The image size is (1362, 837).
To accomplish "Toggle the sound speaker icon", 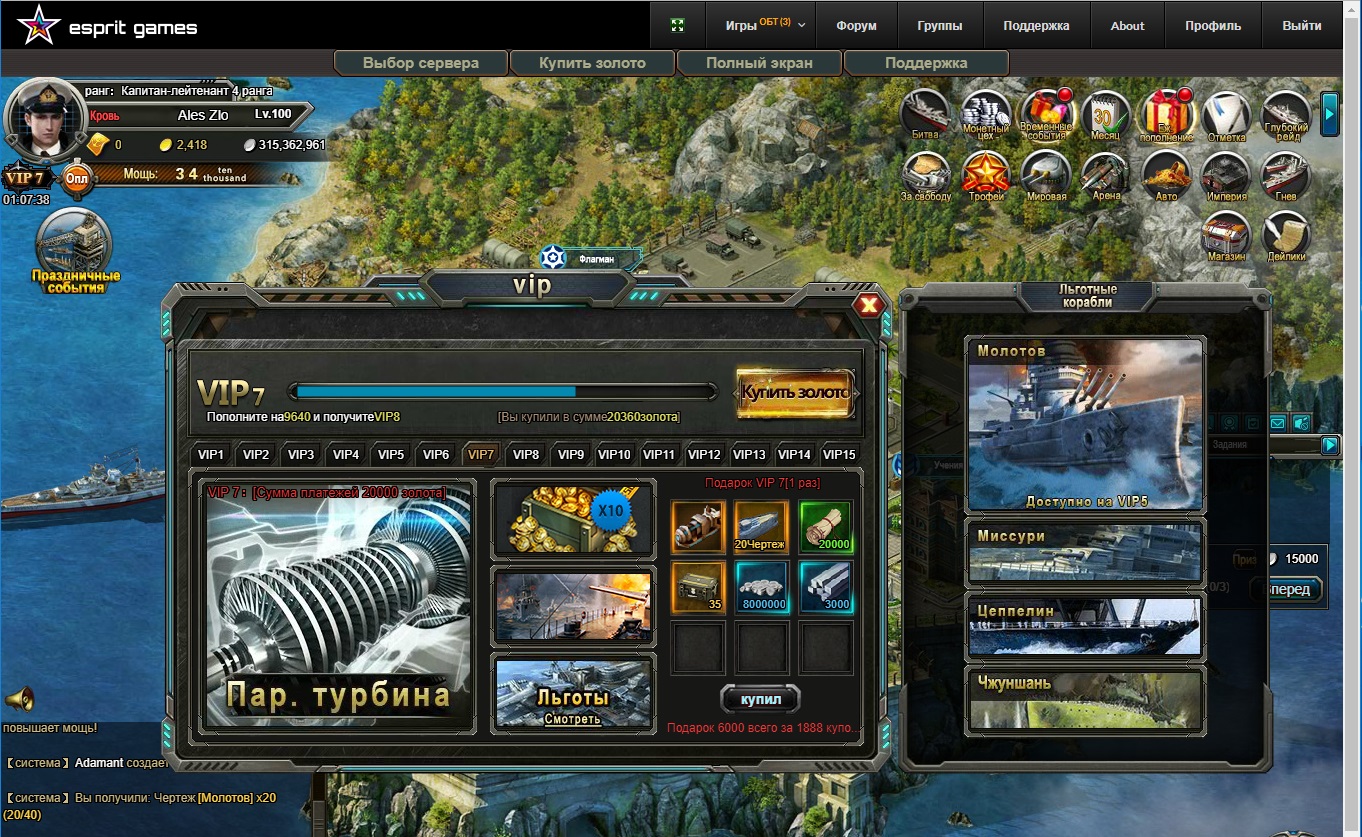I will pyautogui.click(x=20, y=698).
